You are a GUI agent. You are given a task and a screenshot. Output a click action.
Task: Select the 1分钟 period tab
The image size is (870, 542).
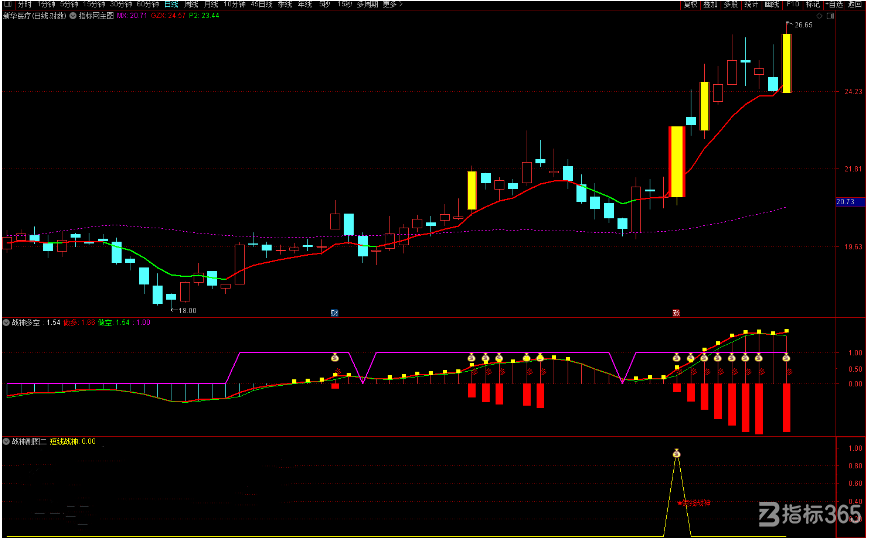(x=47, y=4)
